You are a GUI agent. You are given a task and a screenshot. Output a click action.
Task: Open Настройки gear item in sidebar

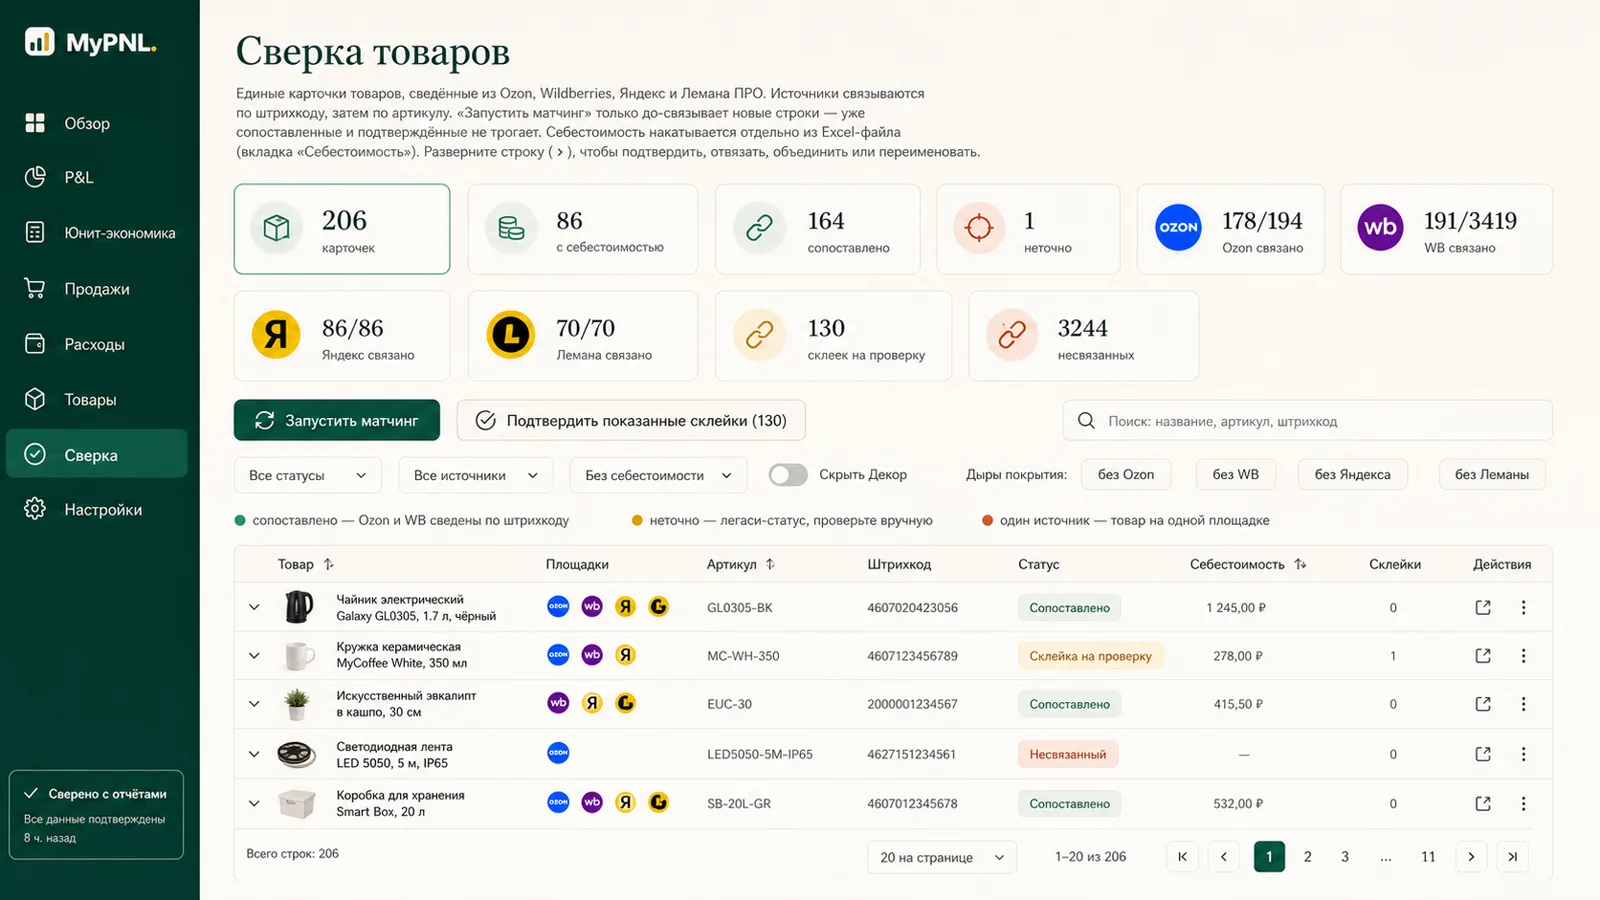tap(96, 509)
